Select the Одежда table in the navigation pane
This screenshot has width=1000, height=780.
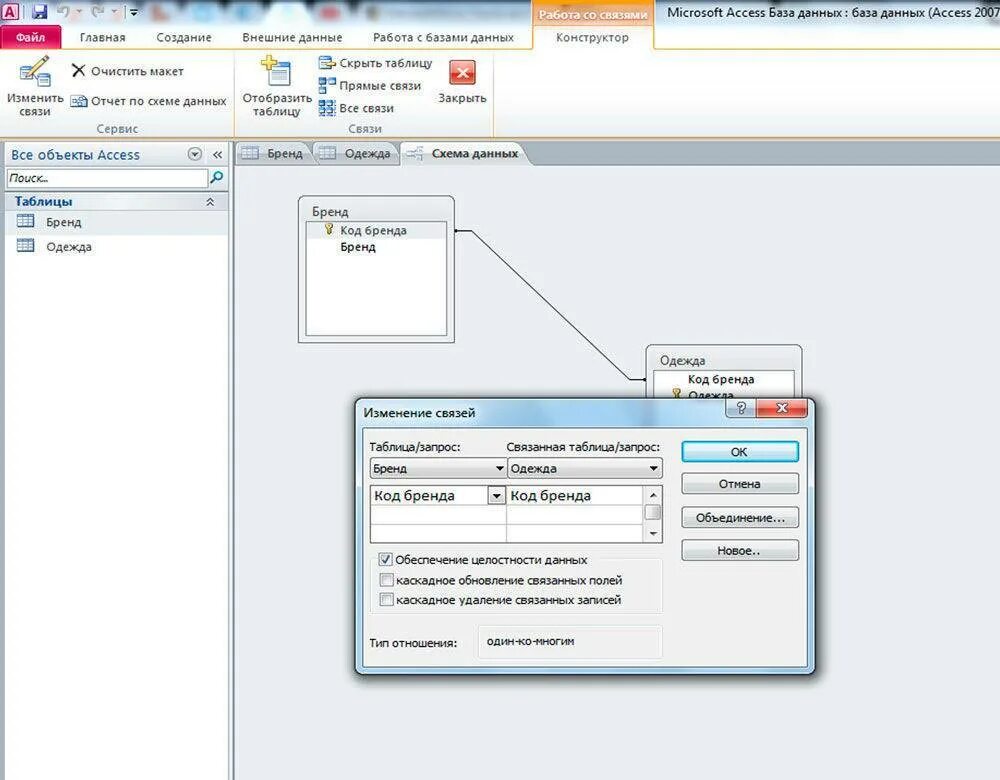tap(116, 246)
